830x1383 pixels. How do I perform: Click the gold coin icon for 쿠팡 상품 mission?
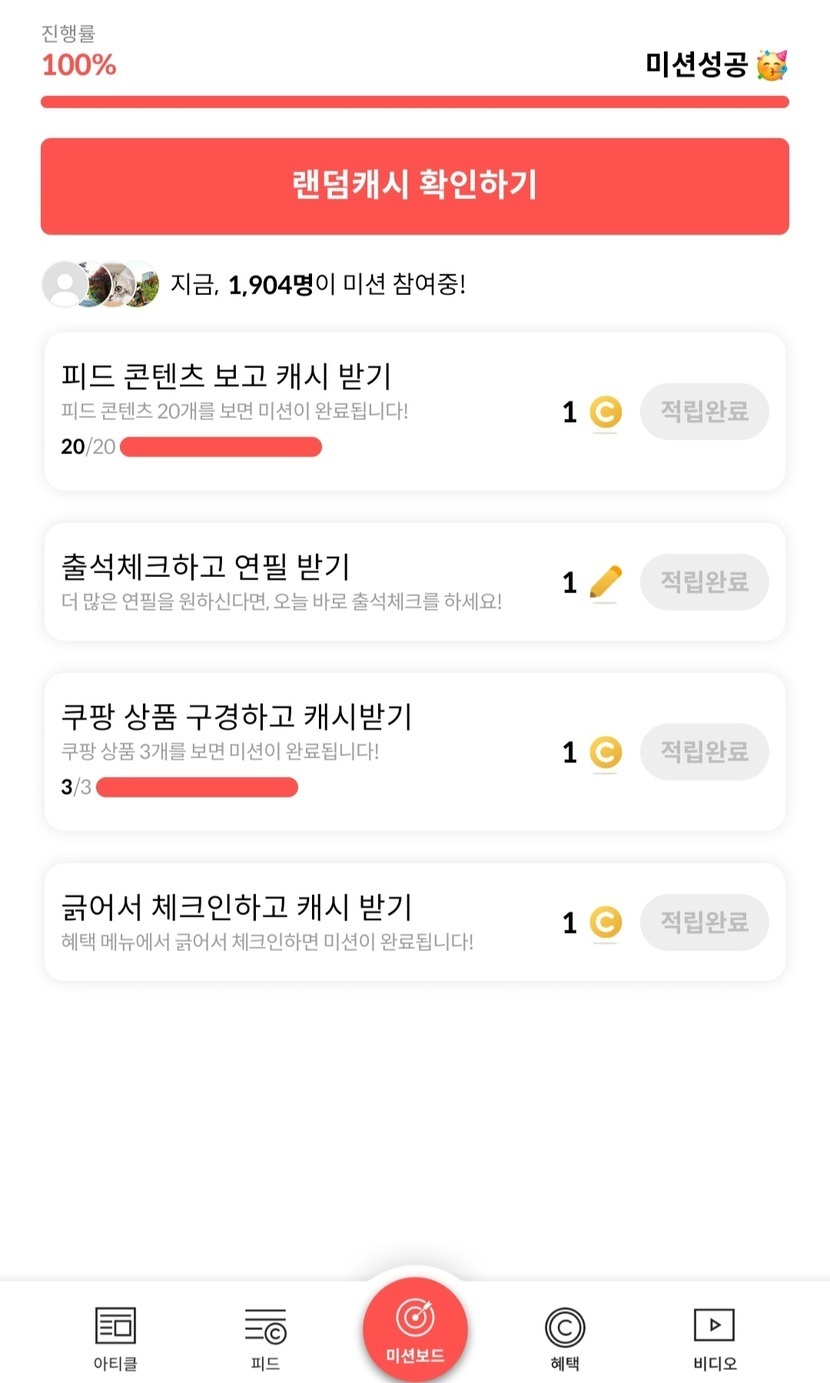[x=605, y=752]
